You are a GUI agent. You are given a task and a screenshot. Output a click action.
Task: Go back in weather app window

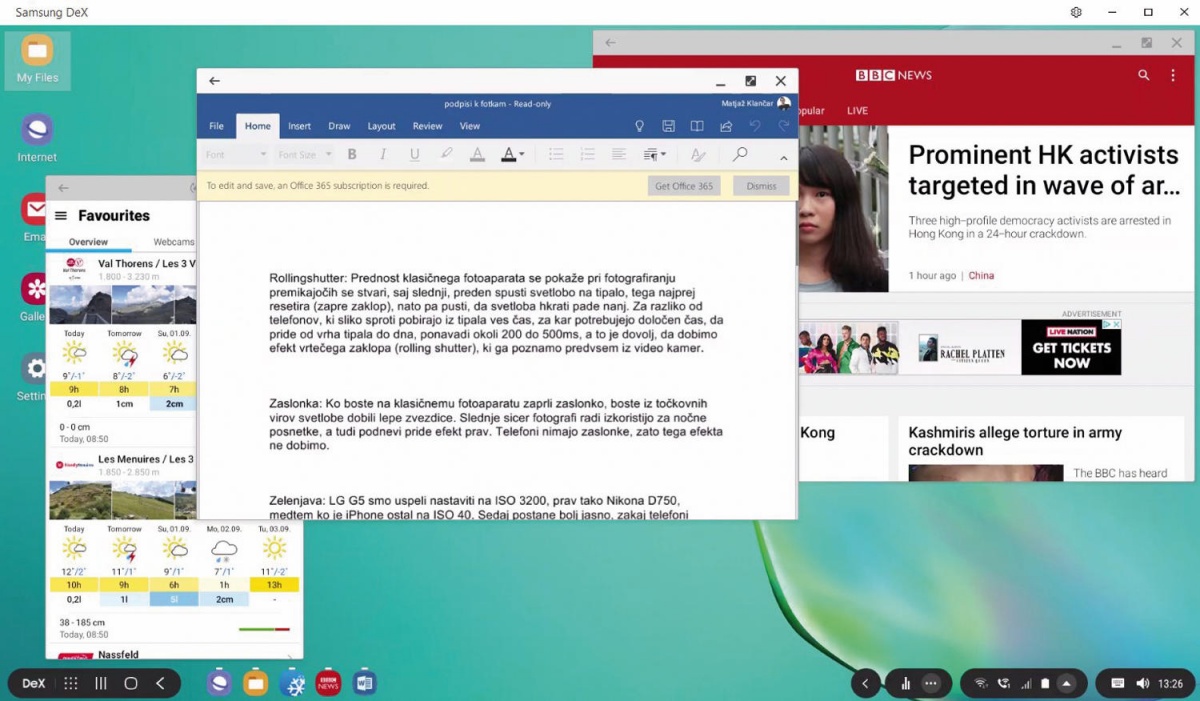(63, 188)
